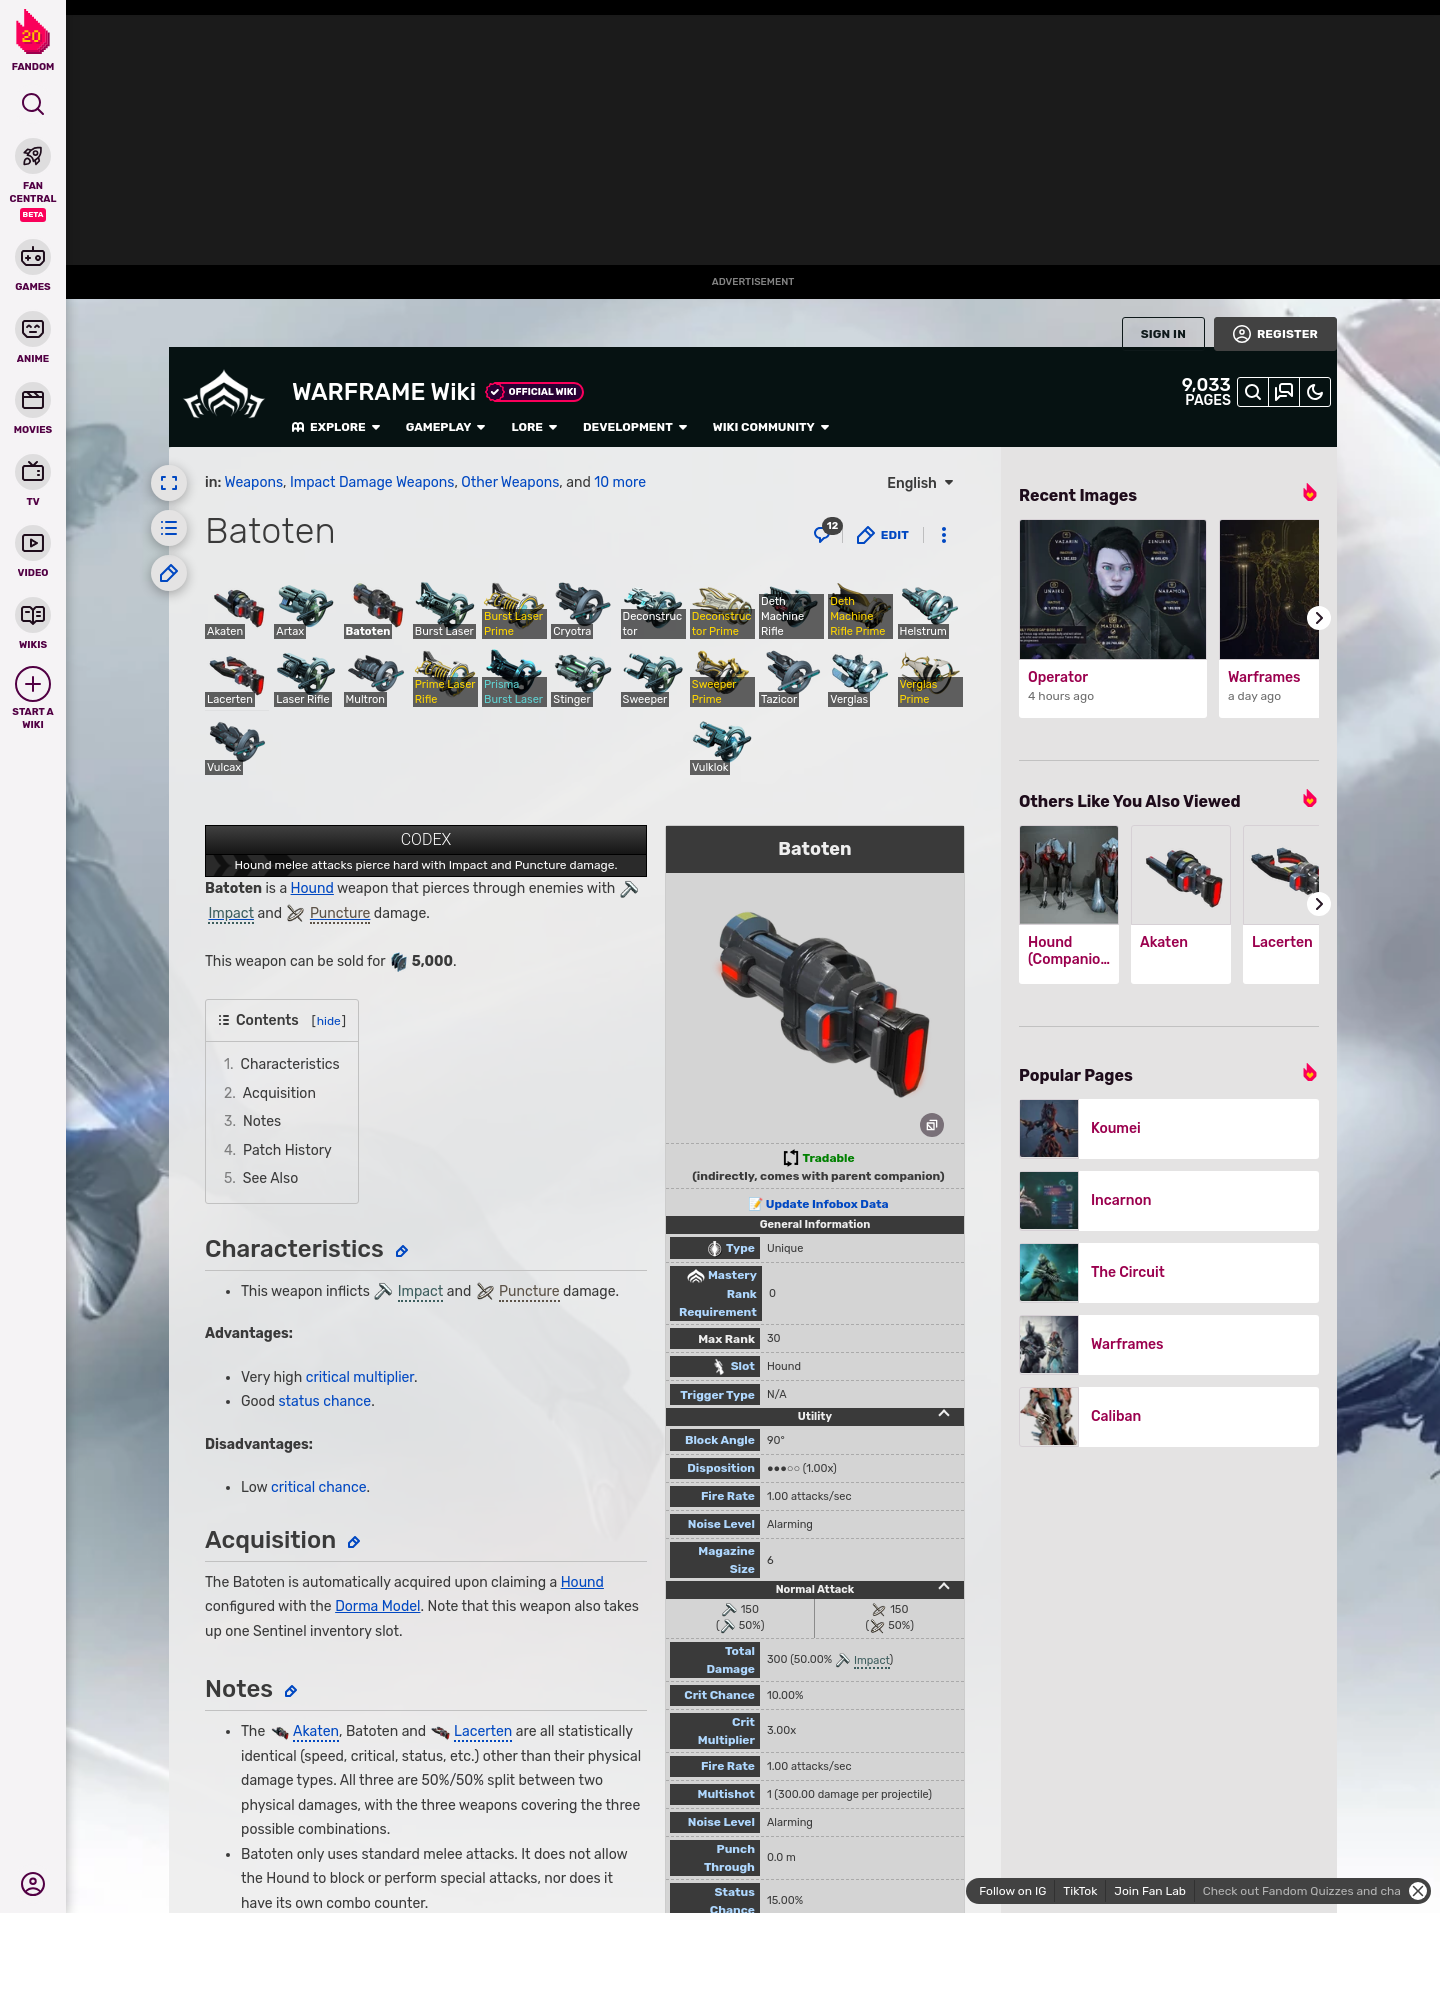Click Join Fan Lab link

[x=1150, y=1891]
